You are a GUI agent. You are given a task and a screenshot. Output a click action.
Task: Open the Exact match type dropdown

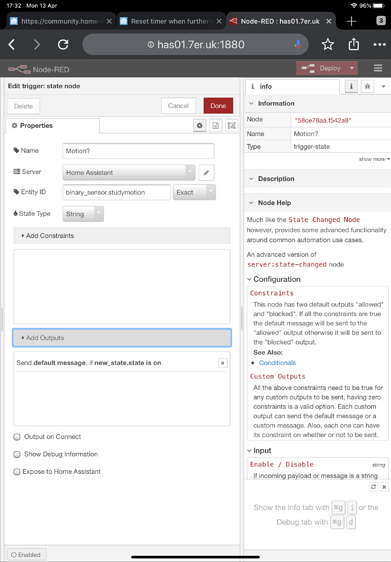pos(194,192)
